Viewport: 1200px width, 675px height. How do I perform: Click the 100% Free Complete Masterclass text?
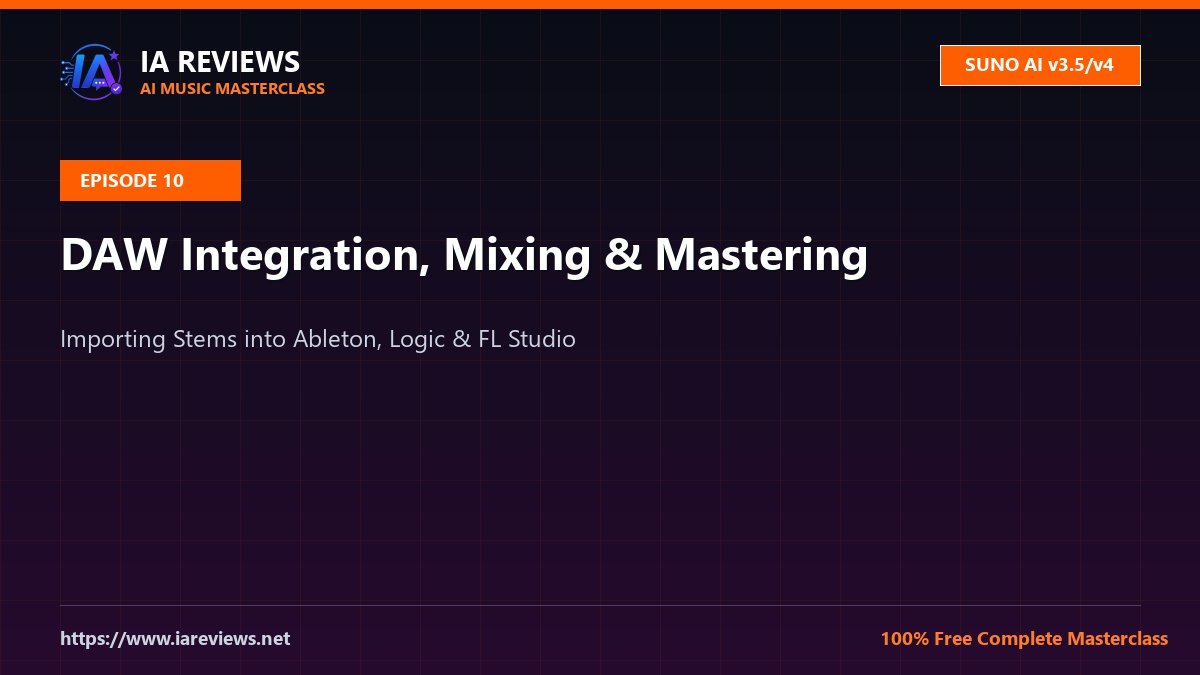point(1024,638)
